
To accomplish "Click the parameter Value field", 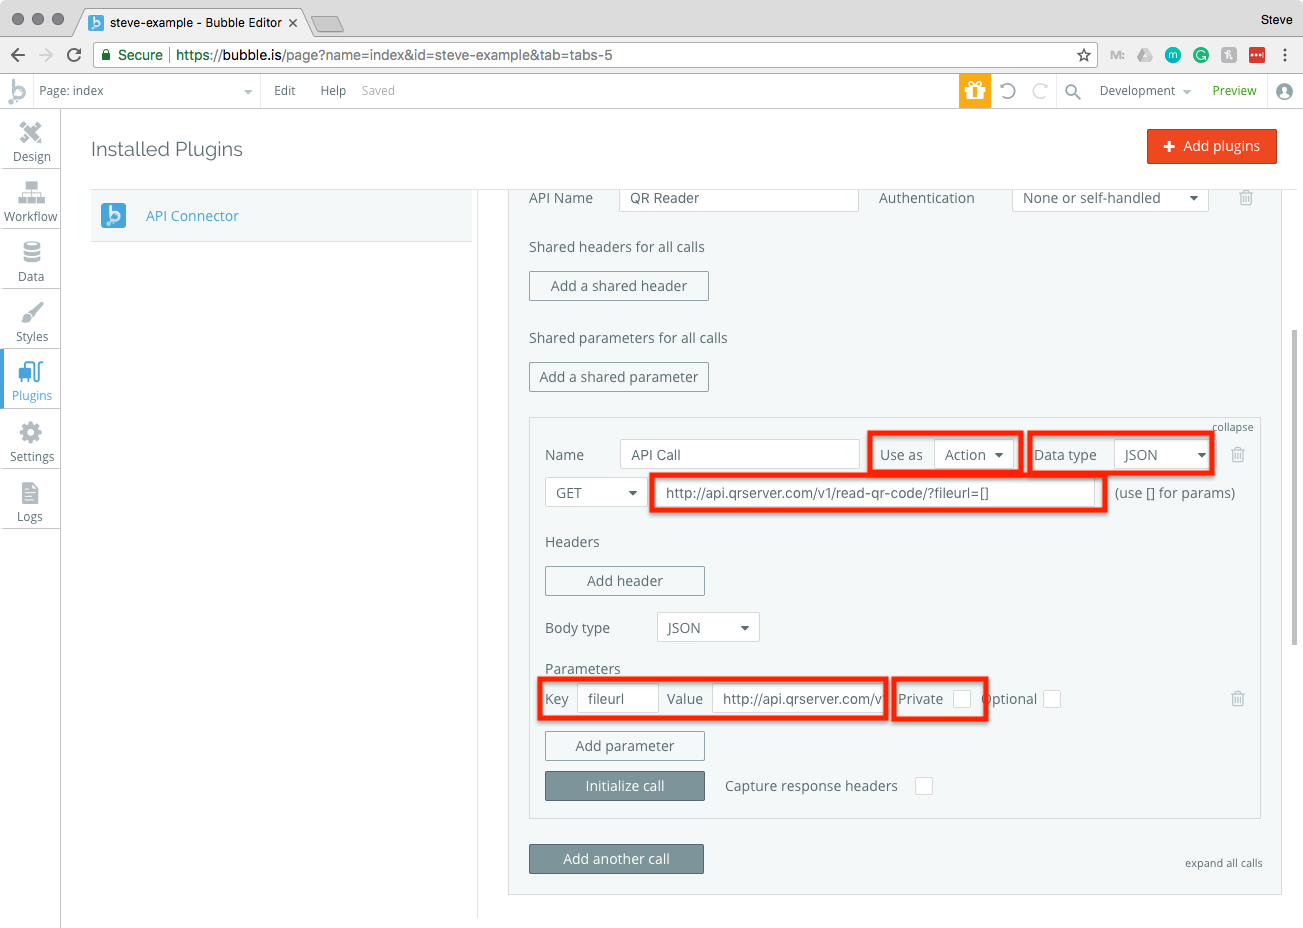I will [x=798, y=699].
